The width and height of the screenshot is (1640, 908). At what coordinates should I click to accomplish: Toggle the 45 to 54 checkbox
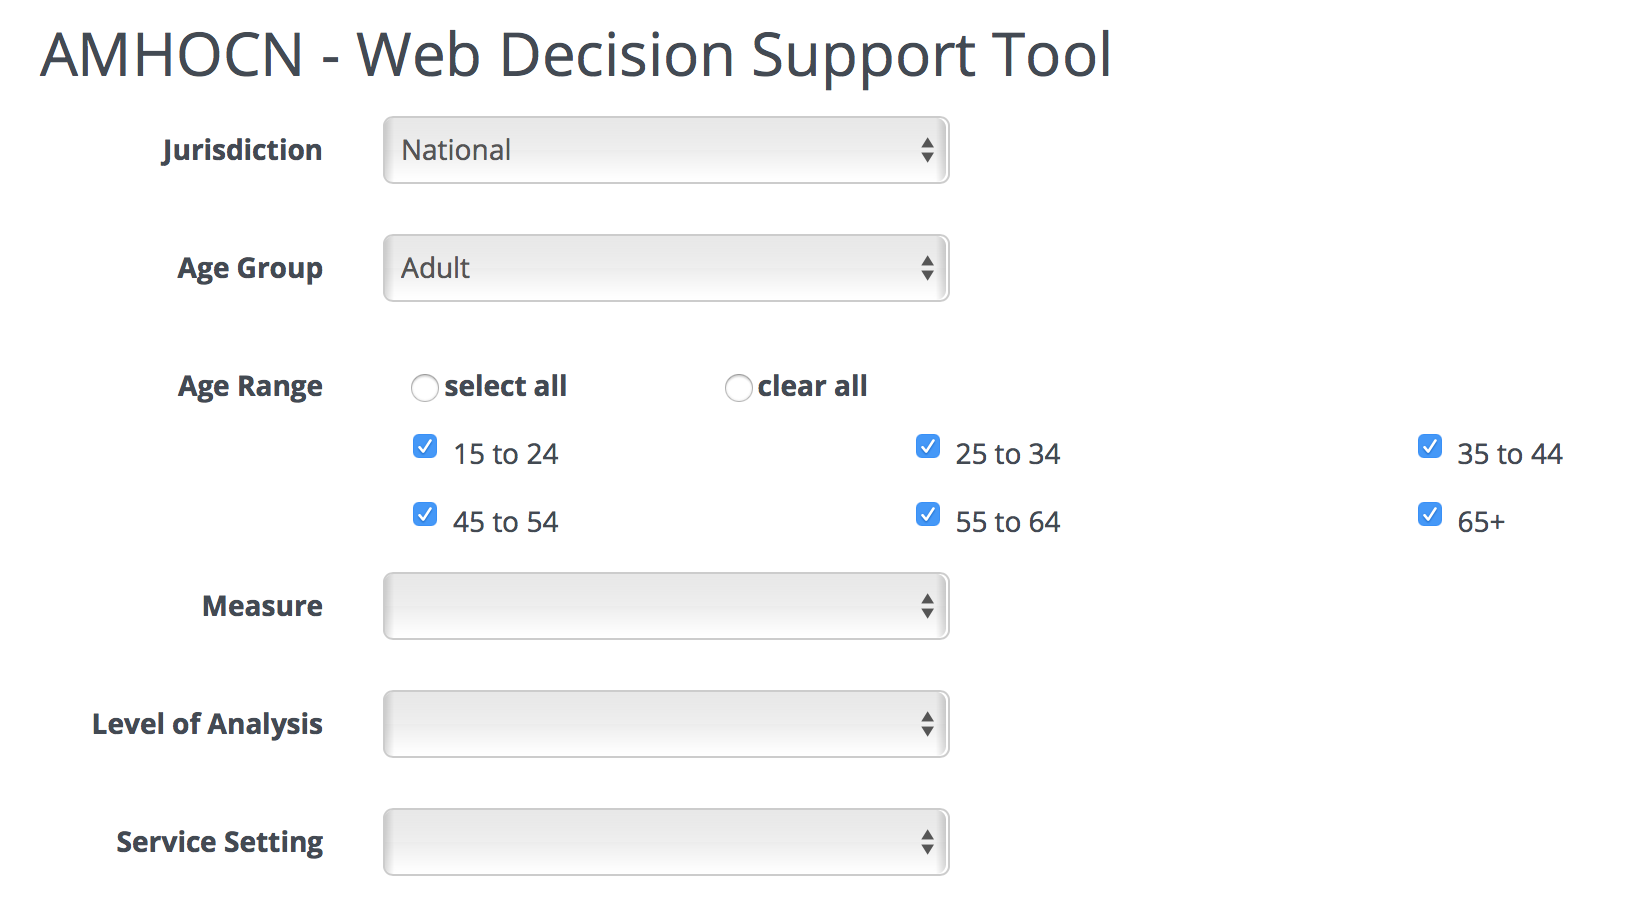pyautogui.click(x=425, y=514)
